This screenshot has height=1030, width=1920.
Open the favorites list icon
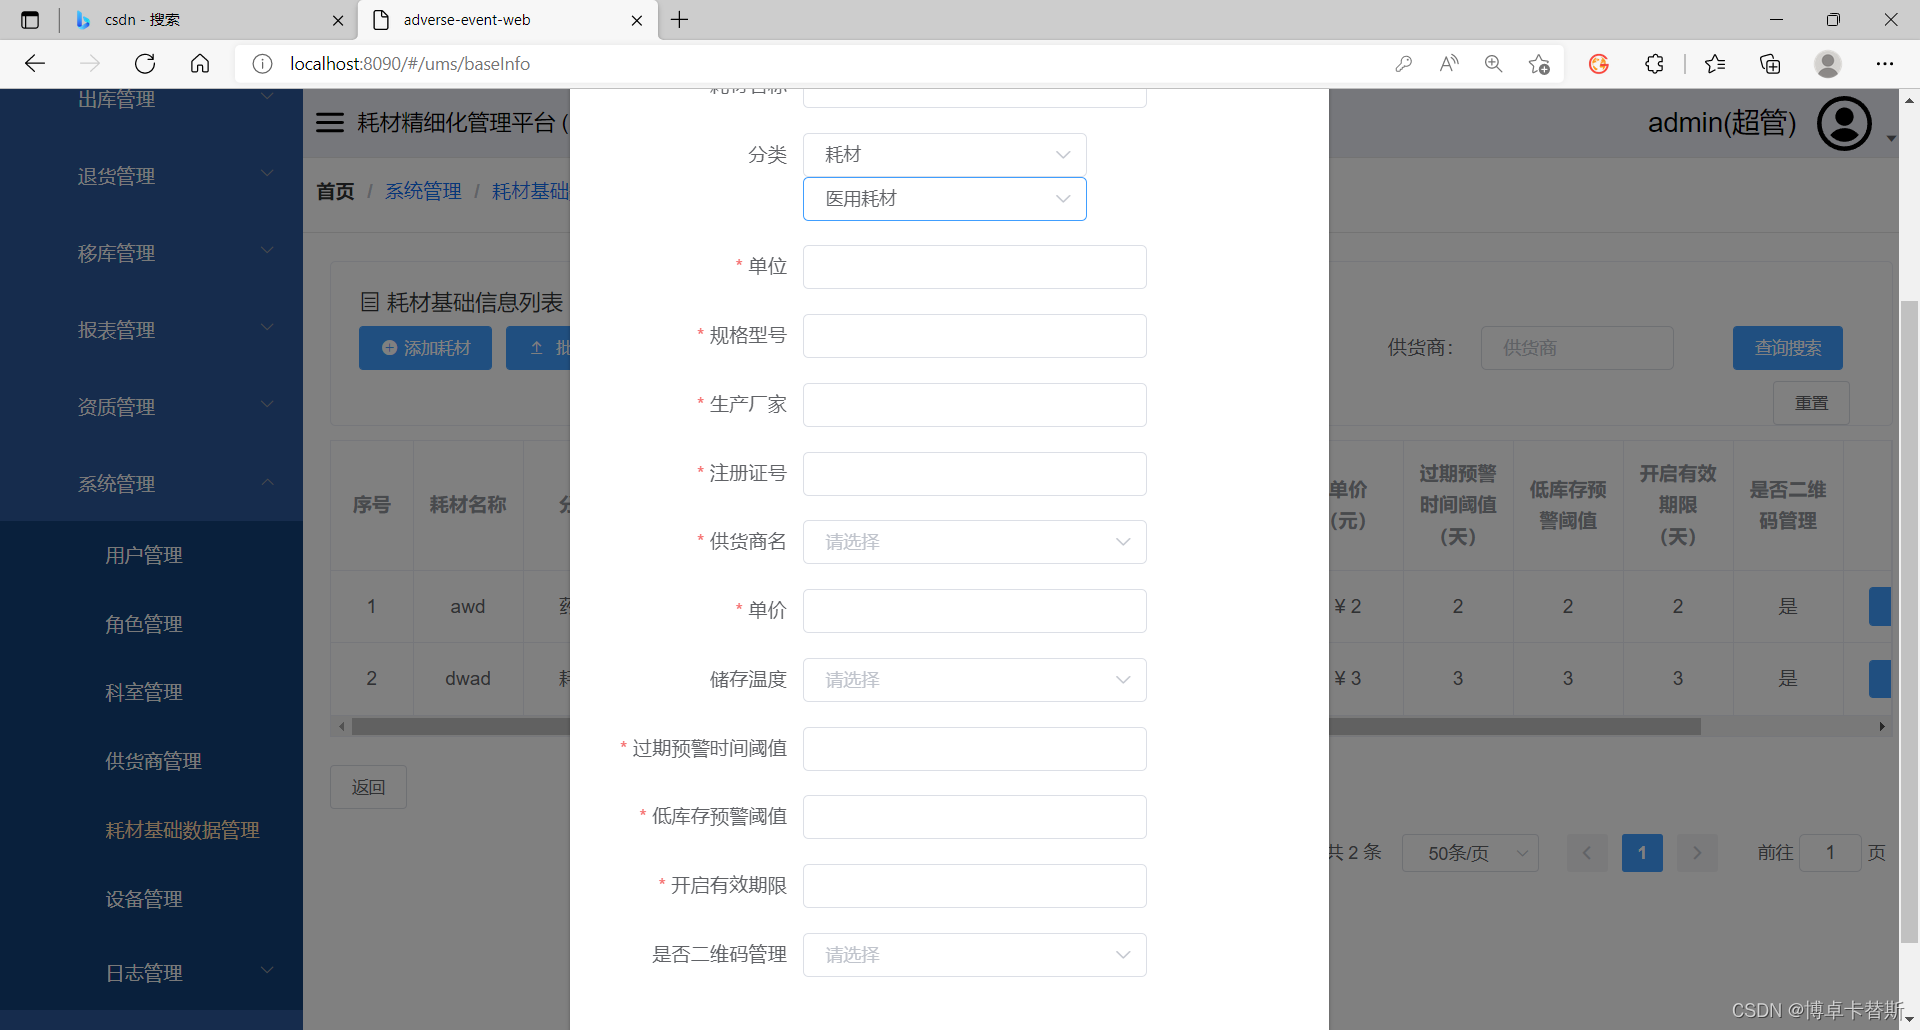tap(1715, 64)
